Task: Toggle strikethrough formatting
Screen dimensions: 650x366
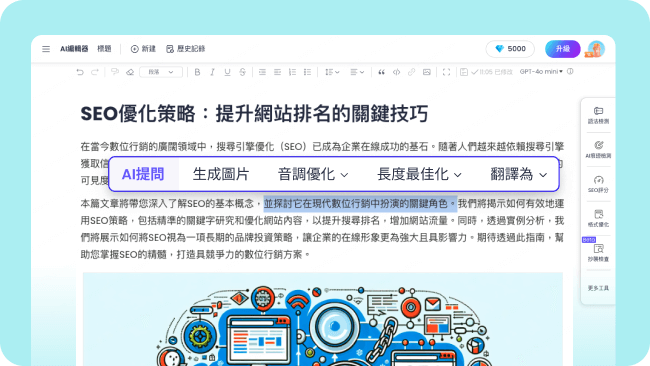Action: (x=243, y=72)
